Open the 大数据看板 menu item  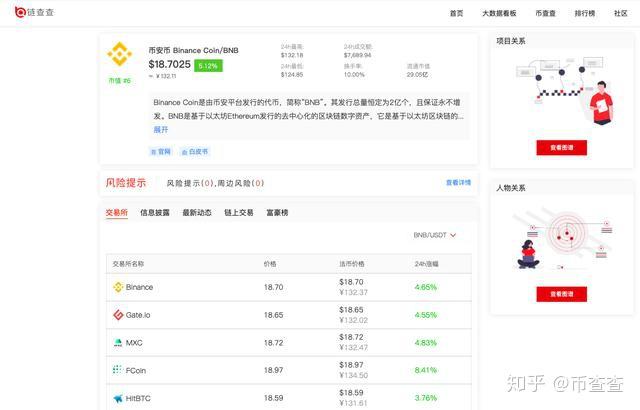[499, 13]
